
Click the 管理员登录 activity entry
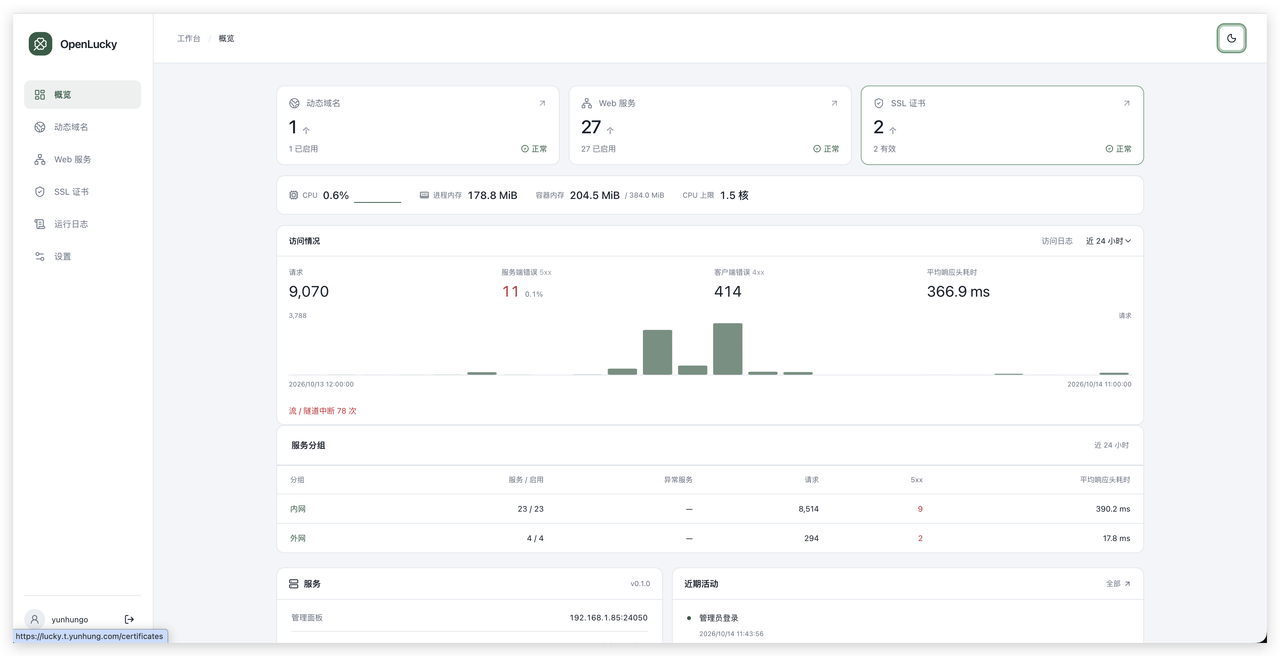point(719,618)
